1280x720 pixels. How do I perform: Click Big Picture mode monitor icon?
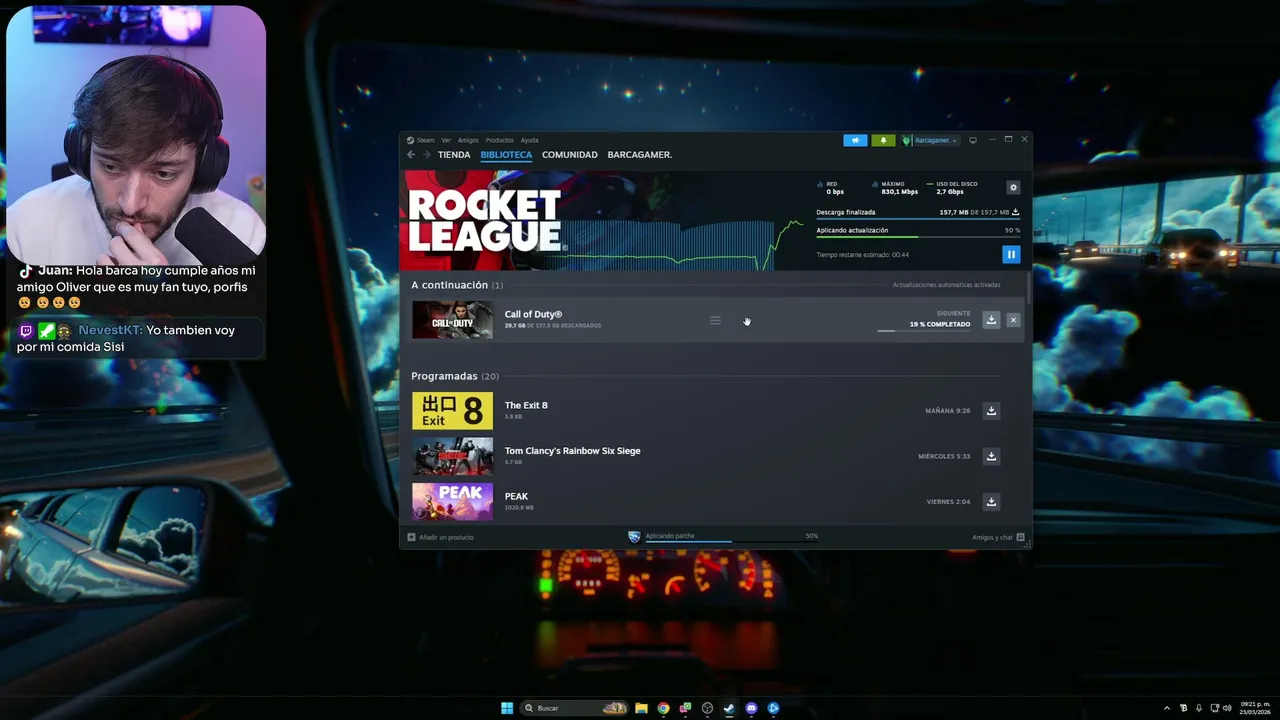[x=973, y=140]
